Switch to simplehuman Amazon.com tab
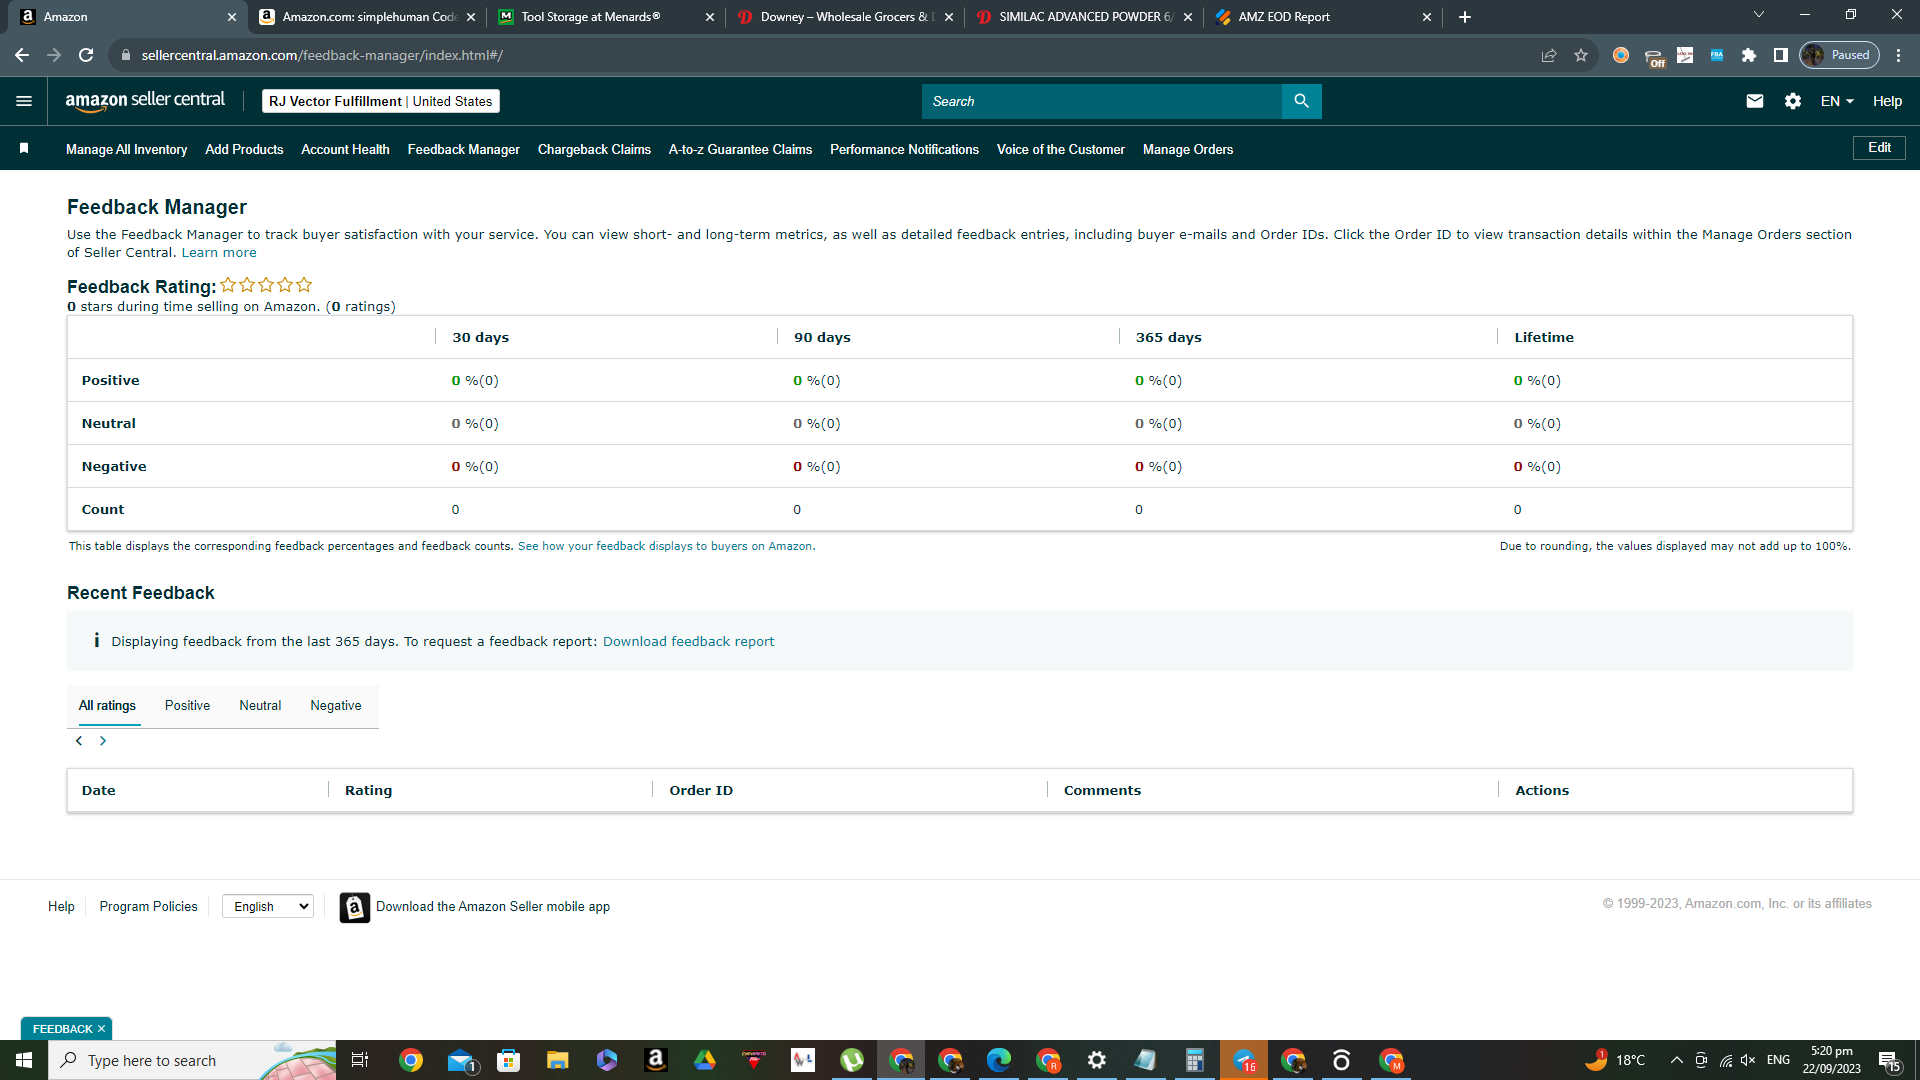The image size is (1920, 1080). (x=365, y=17)
